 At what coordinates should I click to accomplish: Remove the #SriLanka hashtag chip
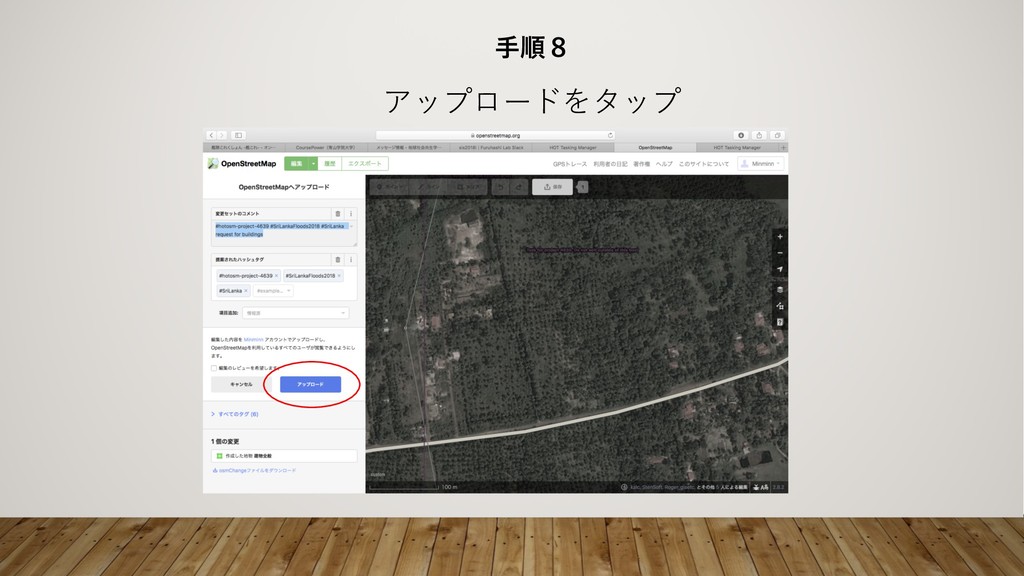tap(246, 291)
